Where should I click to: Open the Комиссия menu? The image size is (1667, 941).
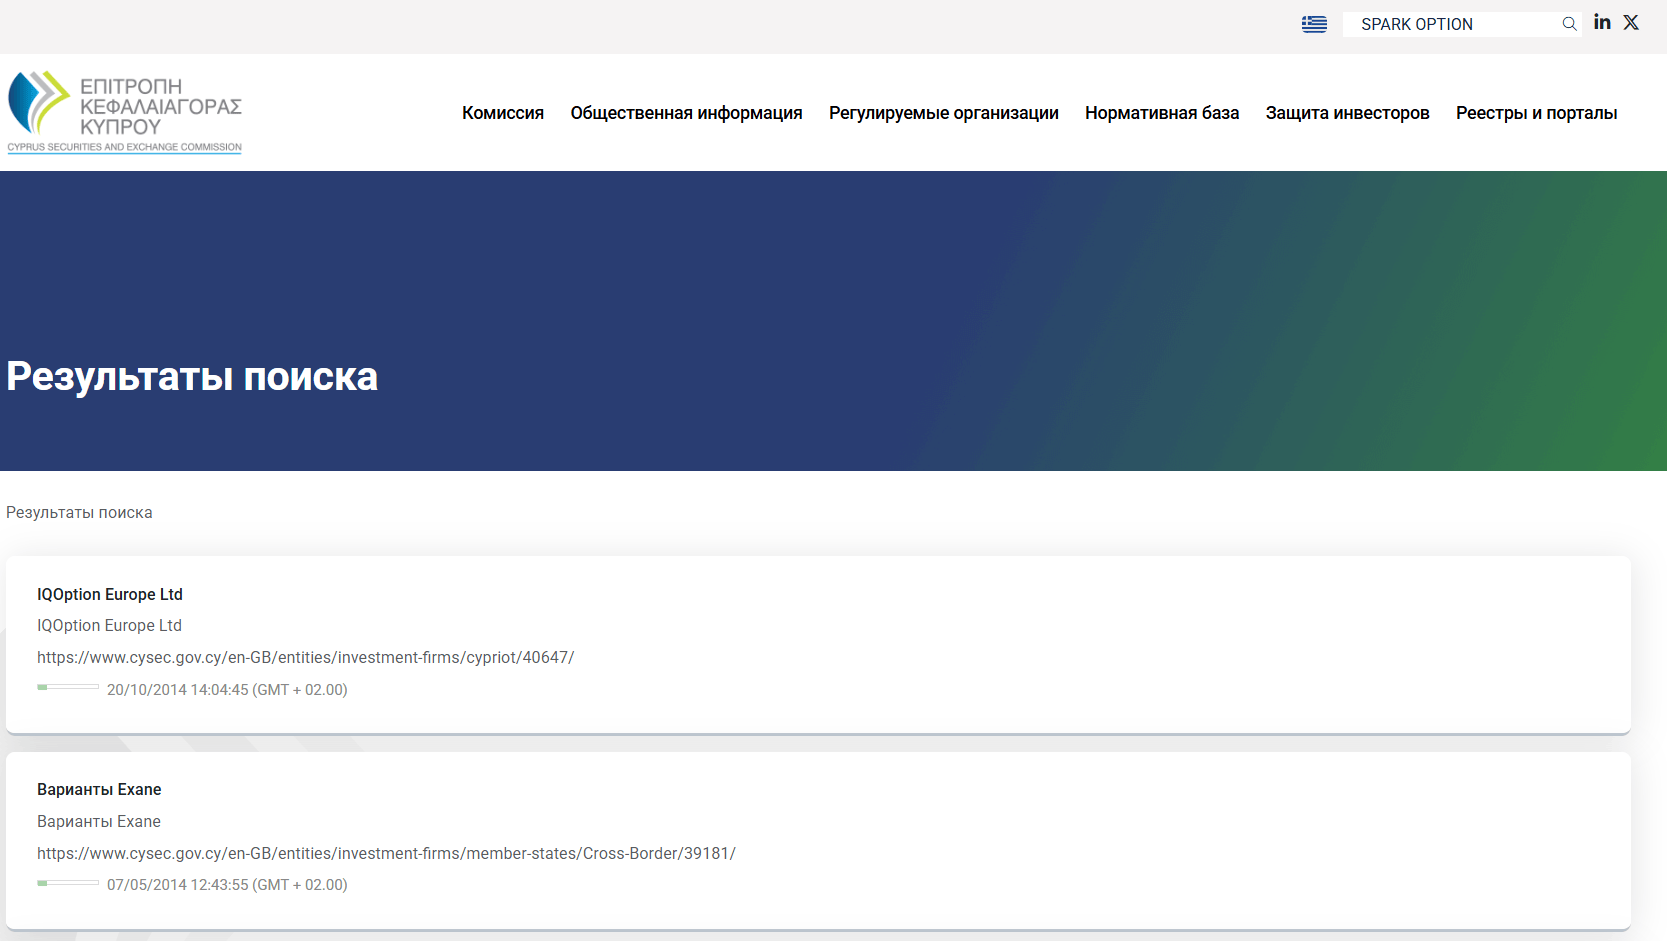tap(502, 113)
